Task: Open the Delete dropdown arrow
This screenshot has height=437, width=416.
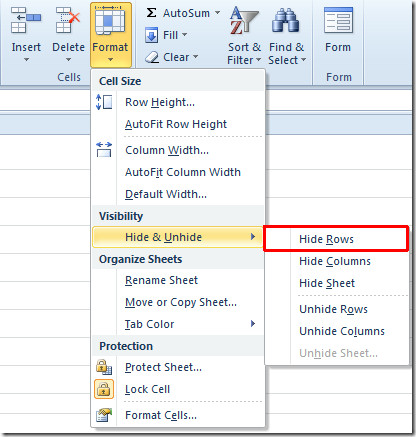Action: (68, 60)
